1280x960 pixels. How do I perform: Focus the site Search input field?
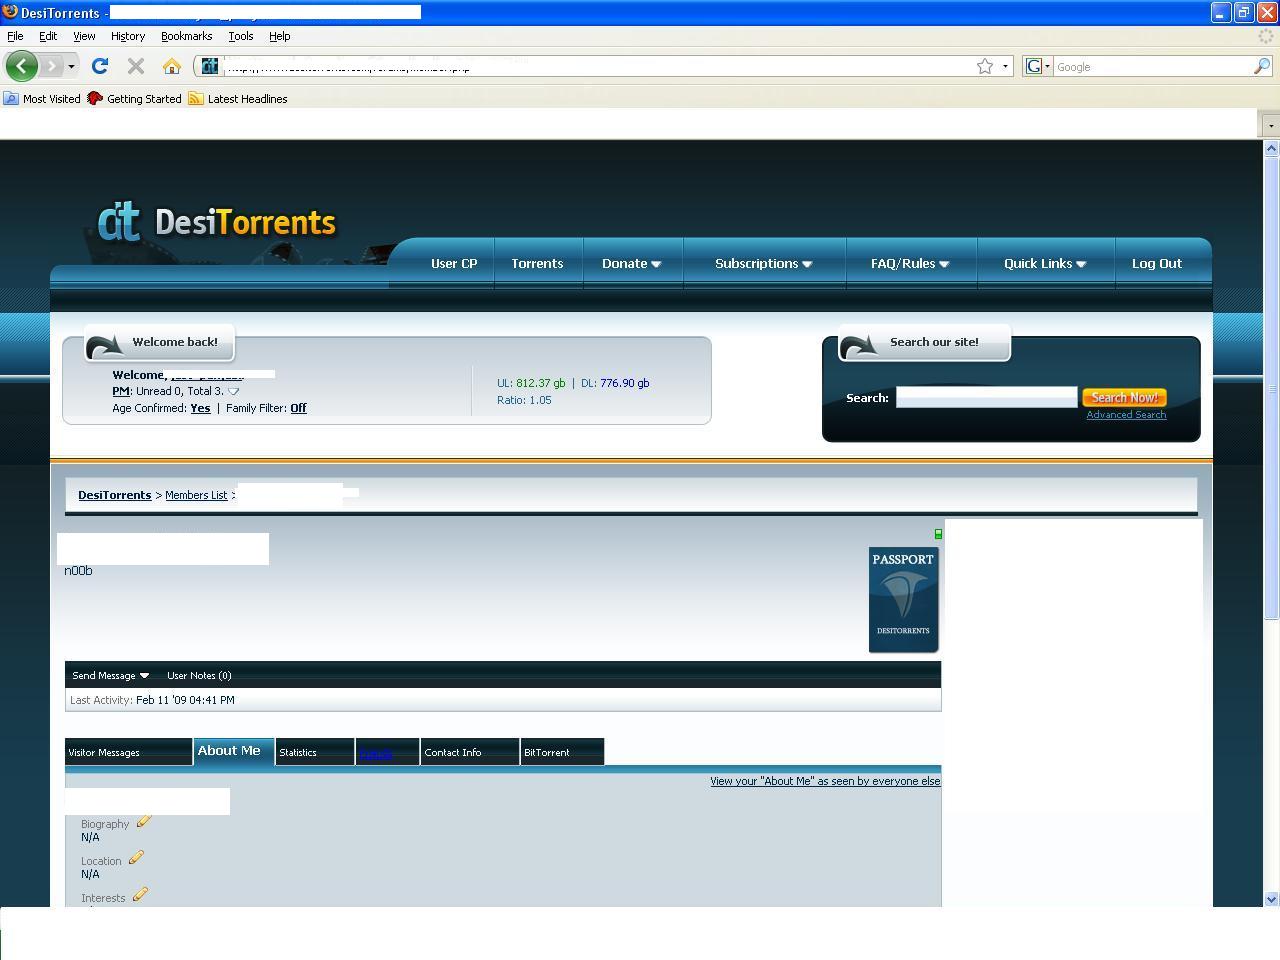pos(986,397)
